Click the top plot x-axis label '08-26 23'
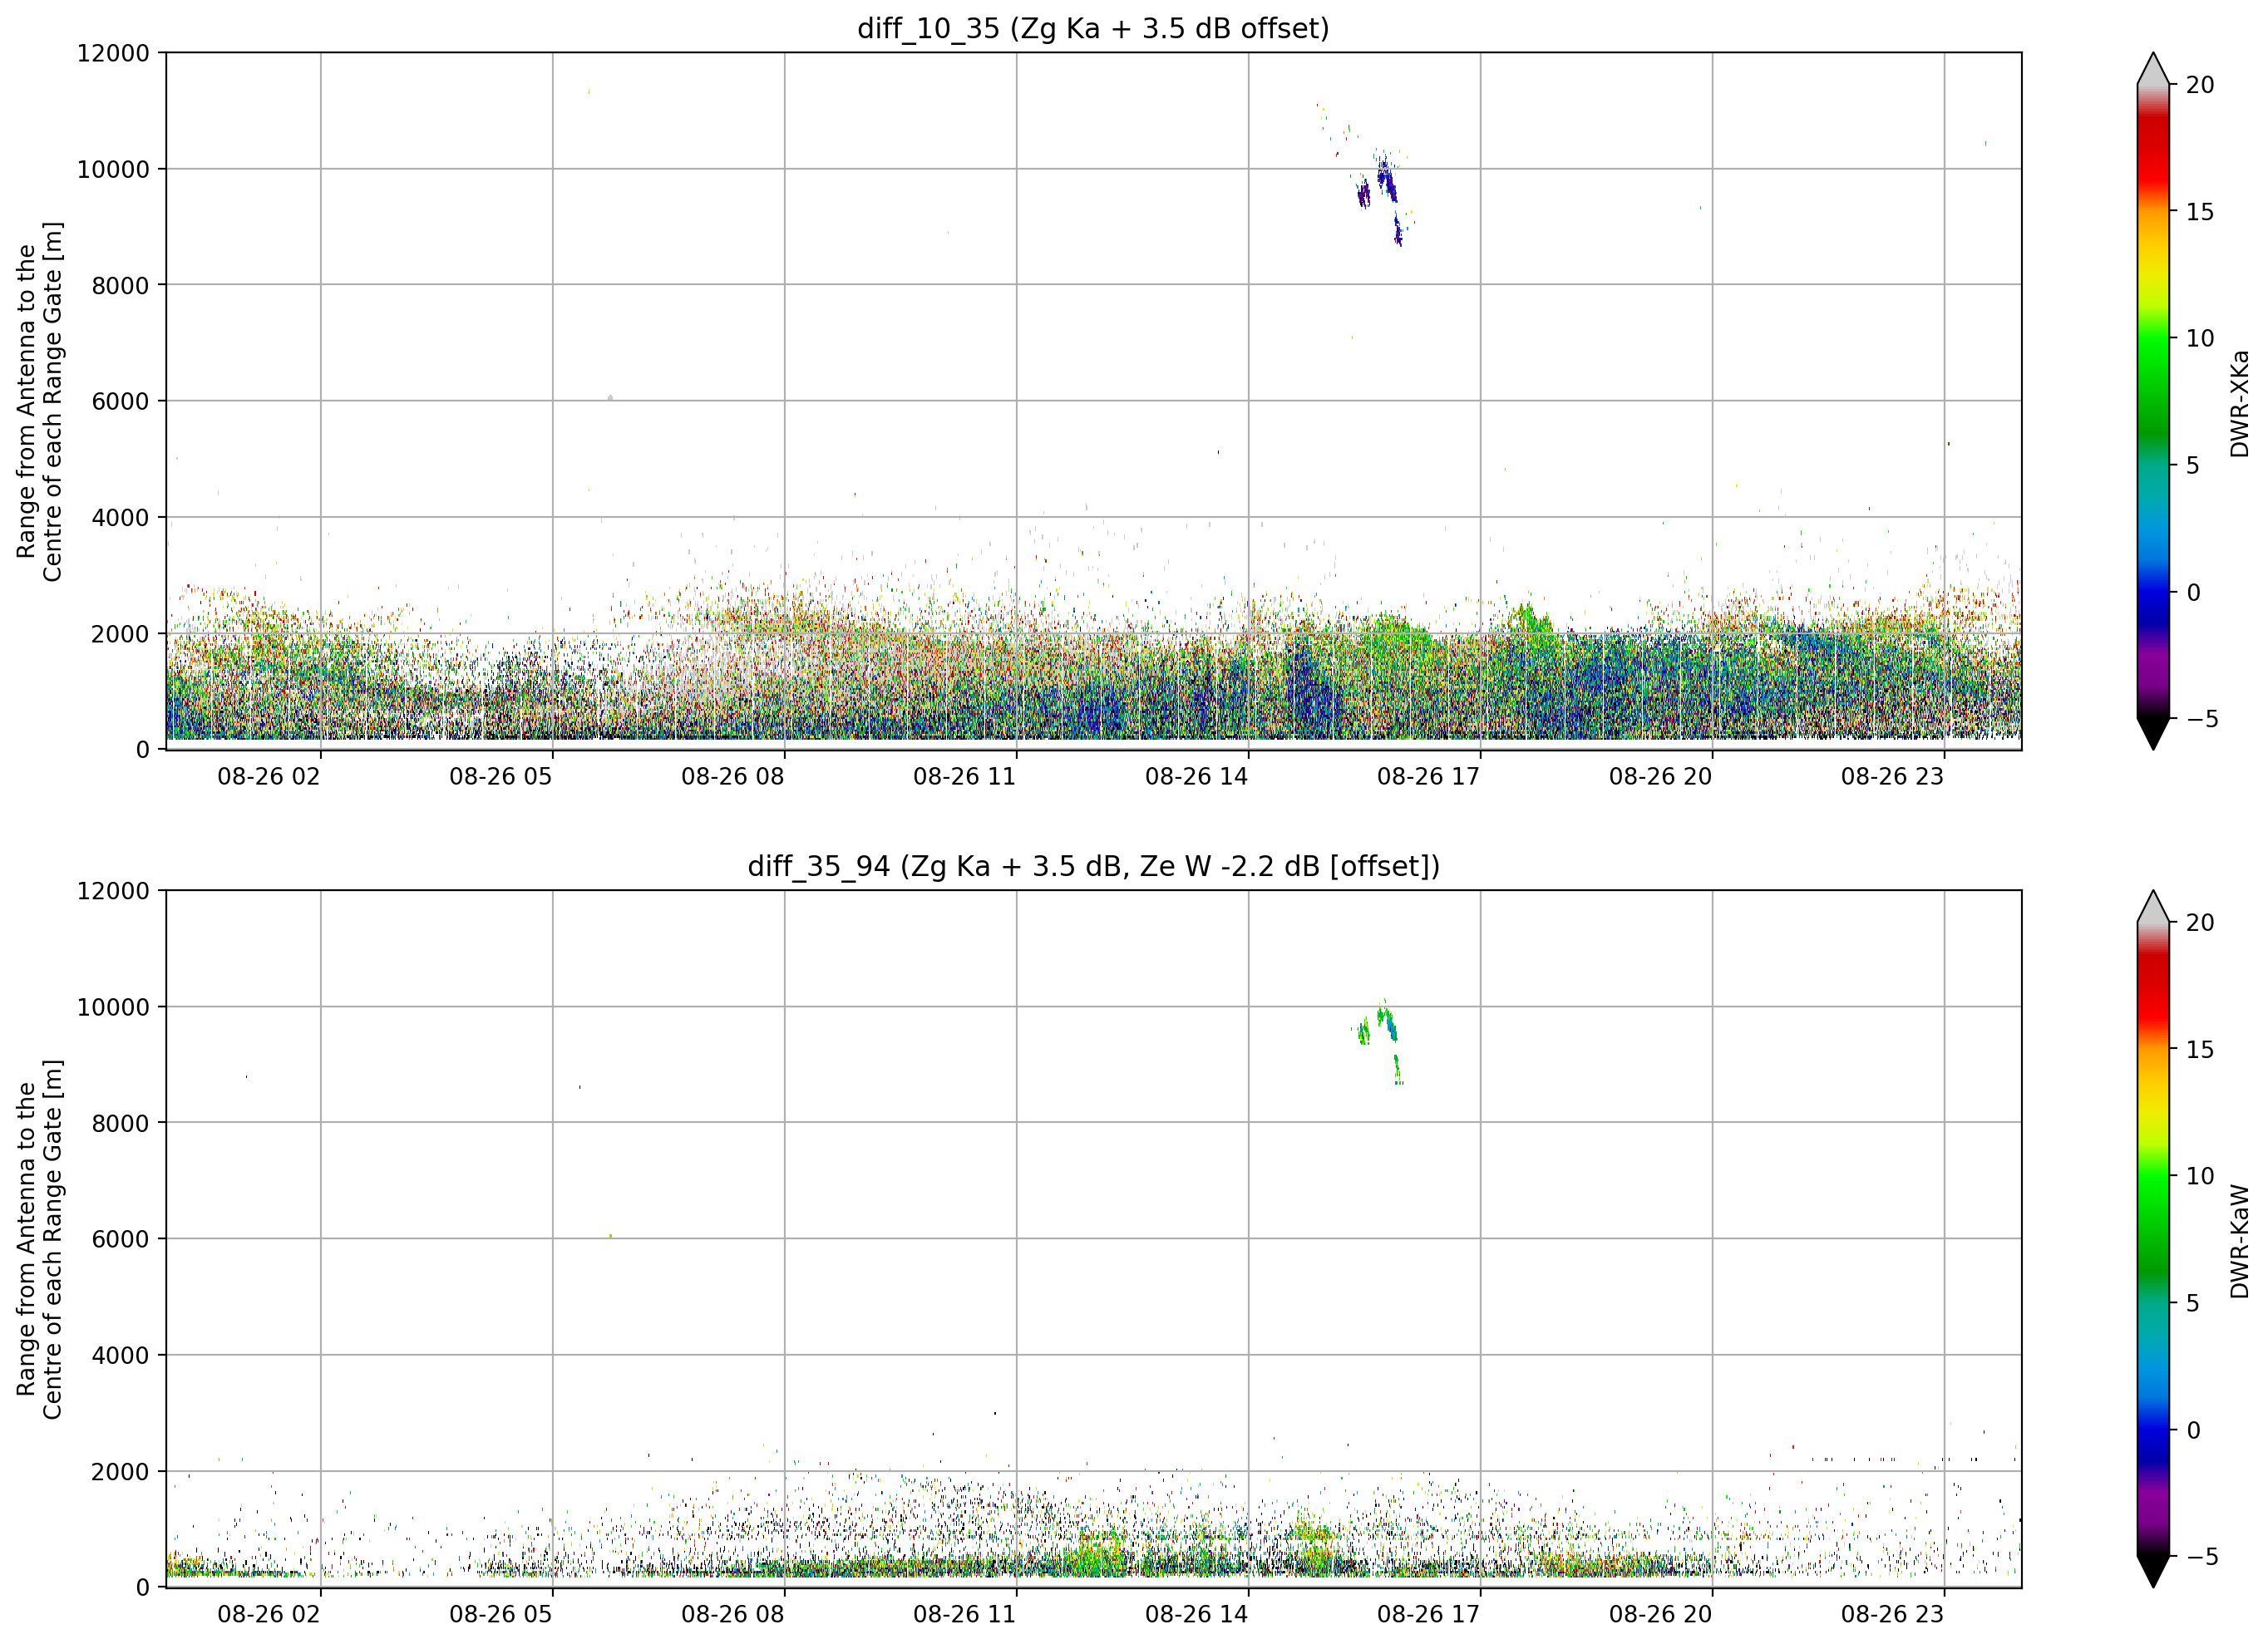The image size is (2268, 1644). (1893, 776)
